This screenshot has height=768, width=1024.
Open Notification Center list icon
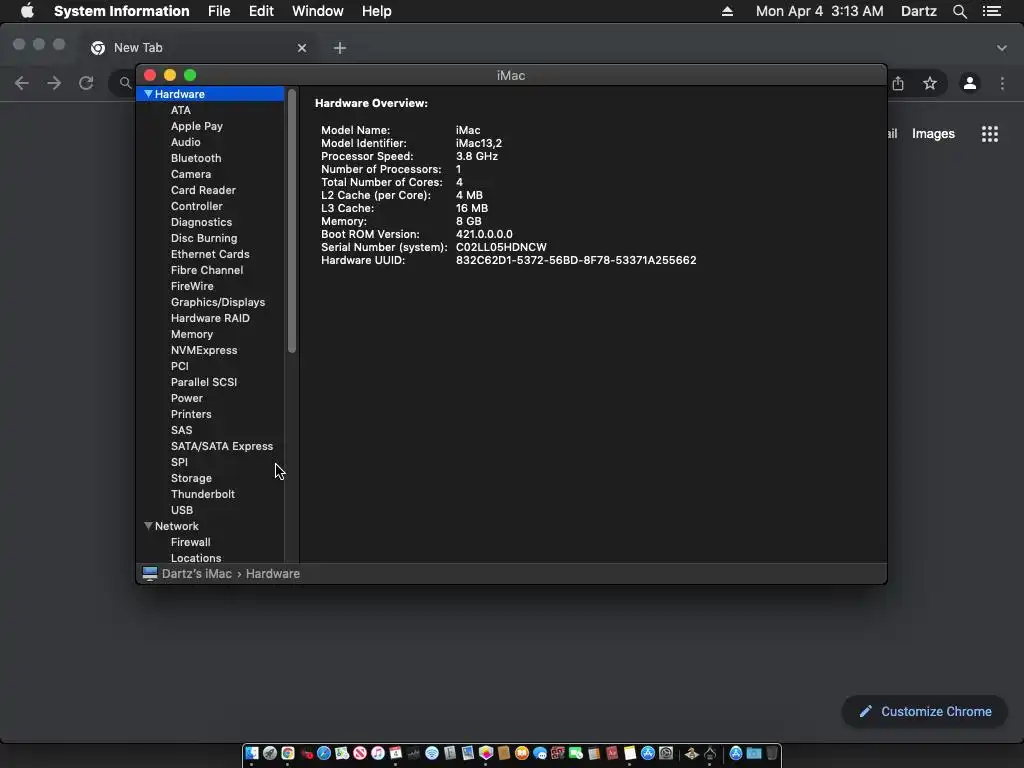(992, 11)
